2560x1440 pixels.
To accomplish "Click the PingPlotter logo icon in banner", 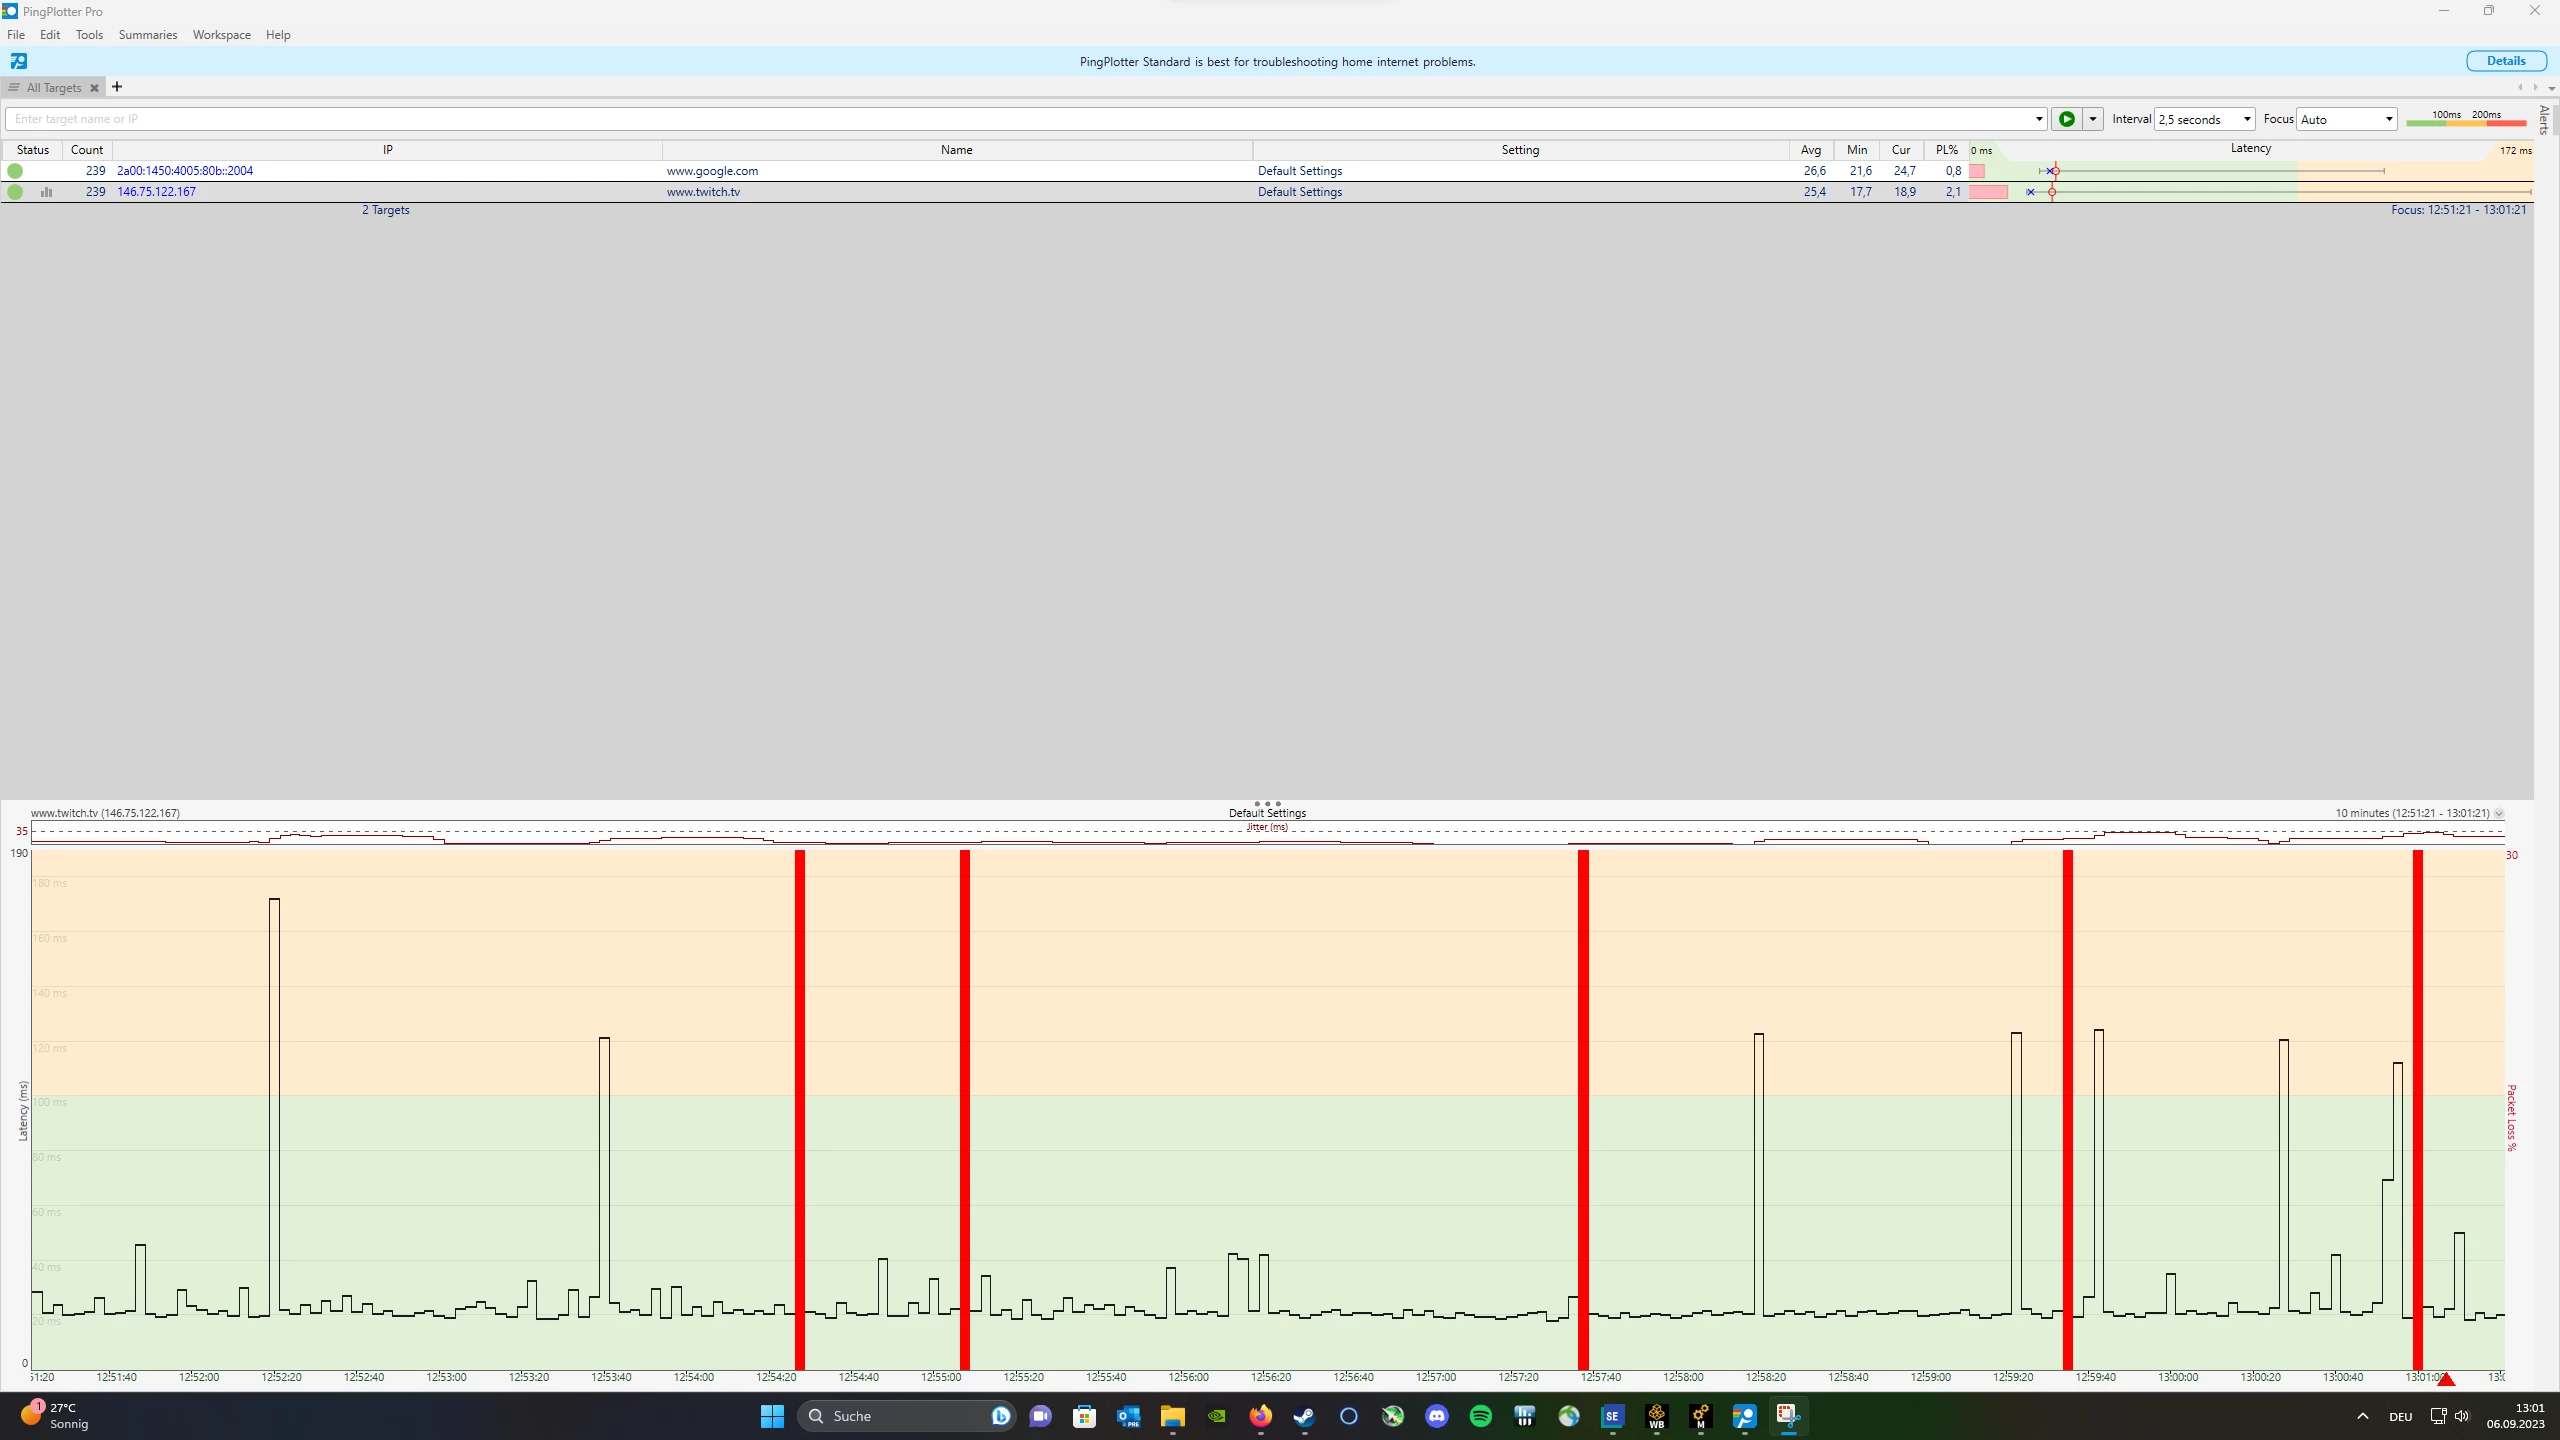I will [x=18, y=61].
